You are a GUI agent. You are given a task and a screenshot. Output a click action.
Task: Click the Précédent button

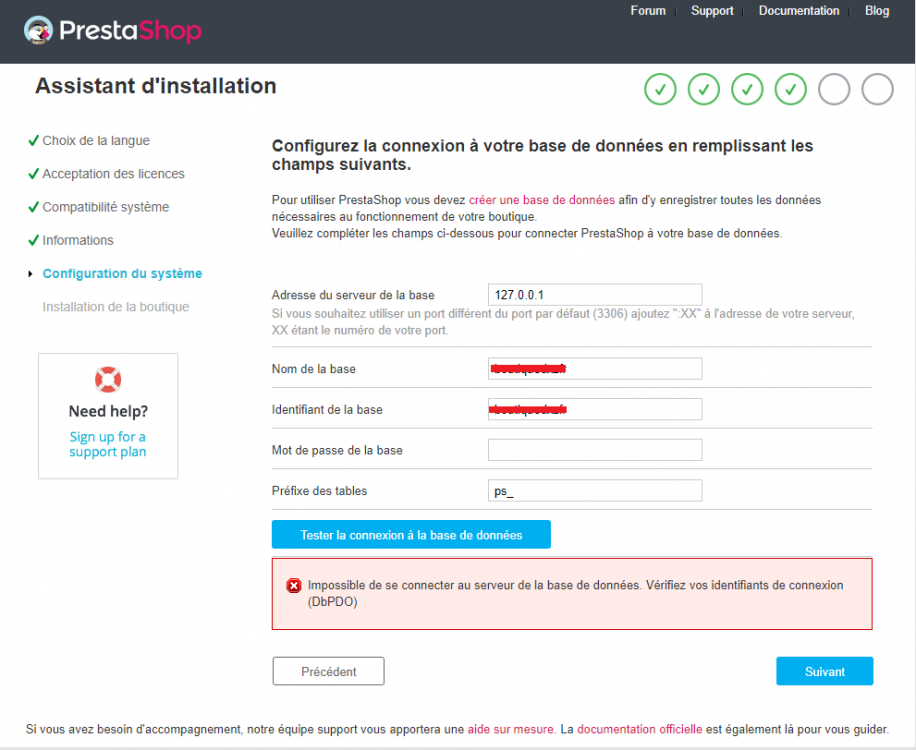coord(328,671)
